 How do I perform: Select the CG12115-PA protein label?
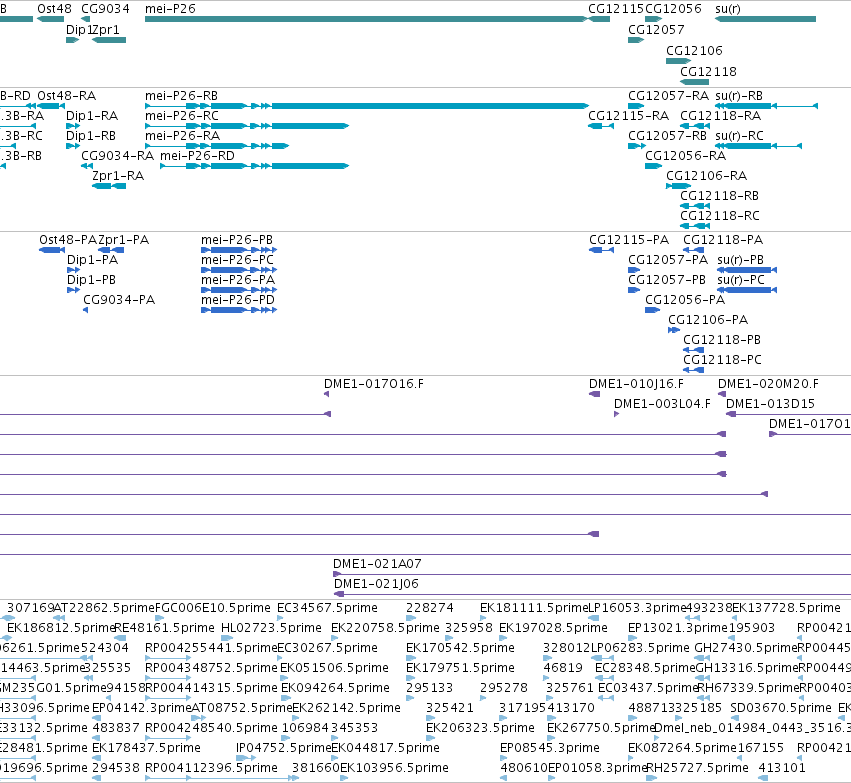[629, 240]
